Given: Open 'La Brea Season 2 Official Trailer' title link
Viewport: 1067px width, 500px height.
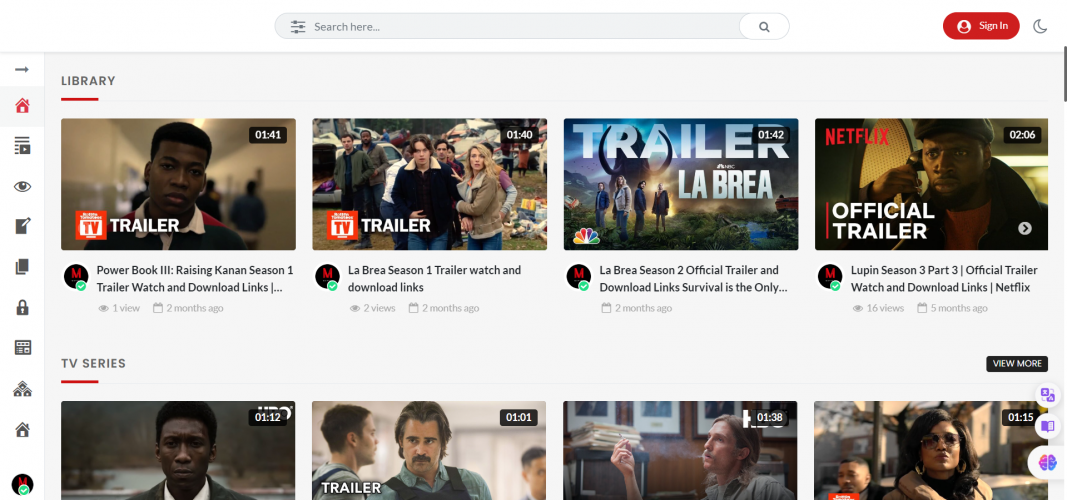Looking at the screenshot, I should pyautogui.click(x=693, y=278).
